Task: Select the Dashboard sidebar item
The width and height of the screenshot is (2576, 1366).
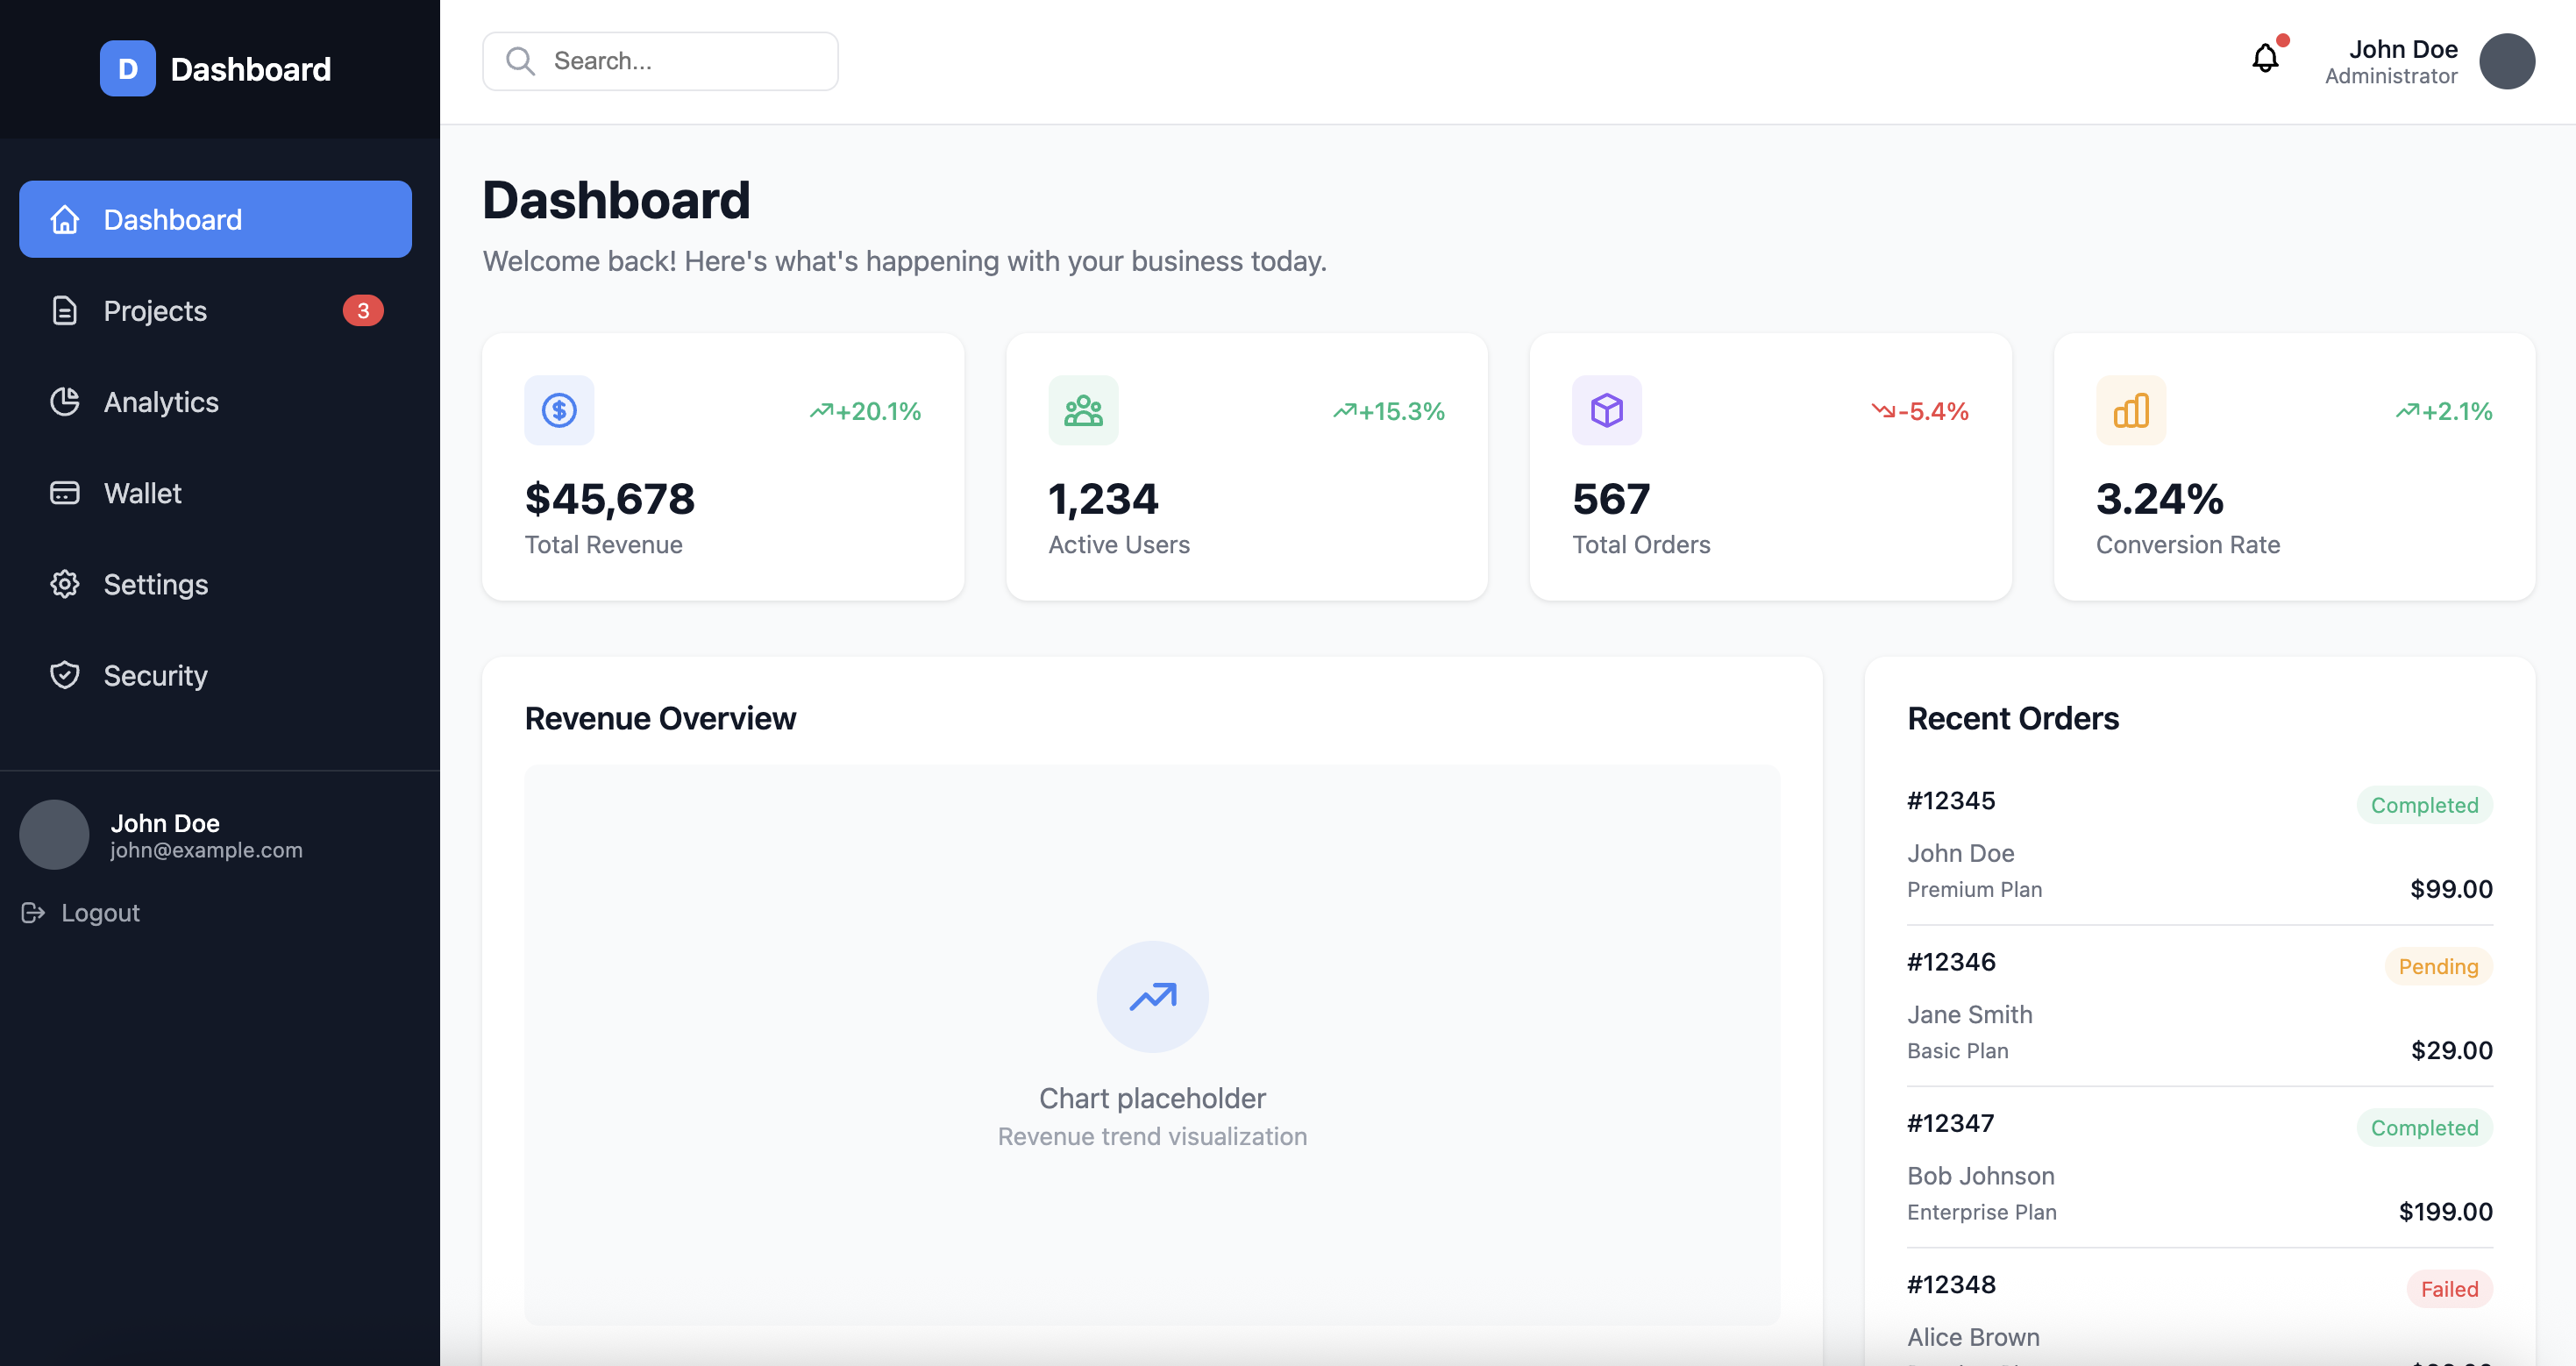Action: [215, 219]
